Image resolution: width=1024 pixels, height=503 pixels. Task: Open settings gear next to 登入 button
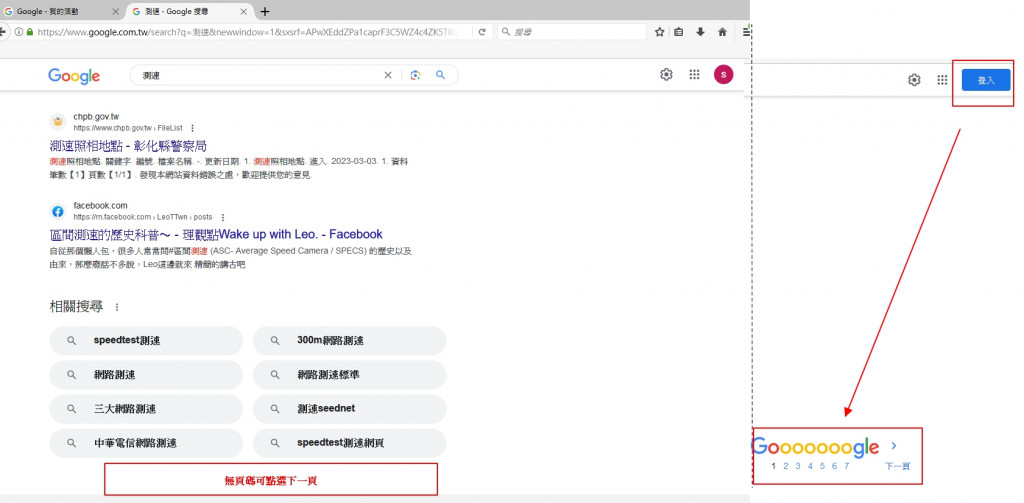[914, 80]
